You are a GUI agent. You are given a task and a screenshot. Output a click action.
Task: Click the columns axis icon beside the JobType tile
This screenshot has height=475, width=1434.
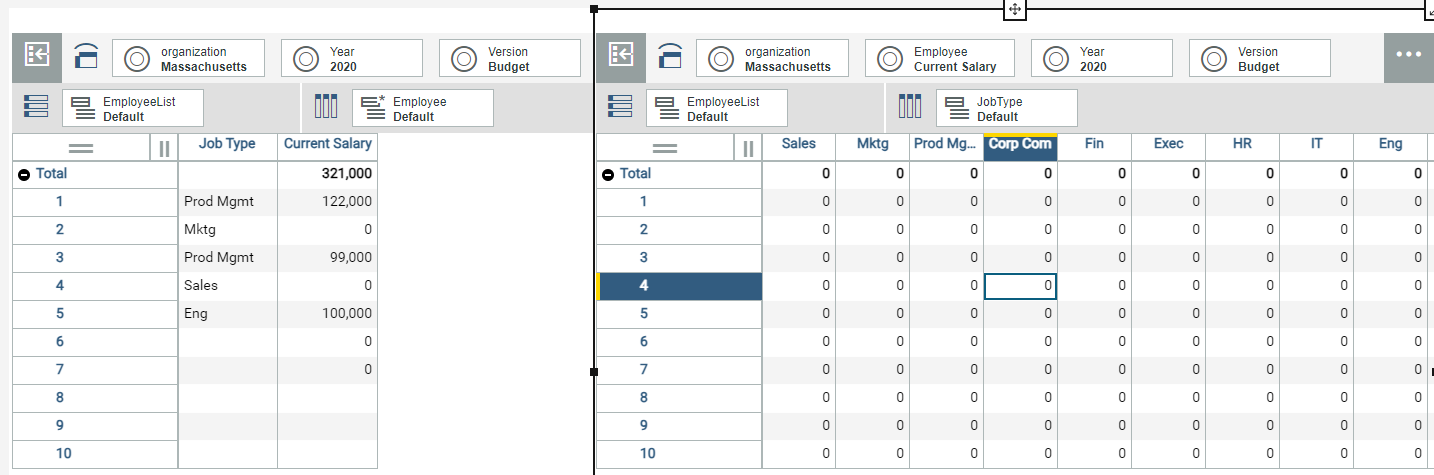coord(909,107)
